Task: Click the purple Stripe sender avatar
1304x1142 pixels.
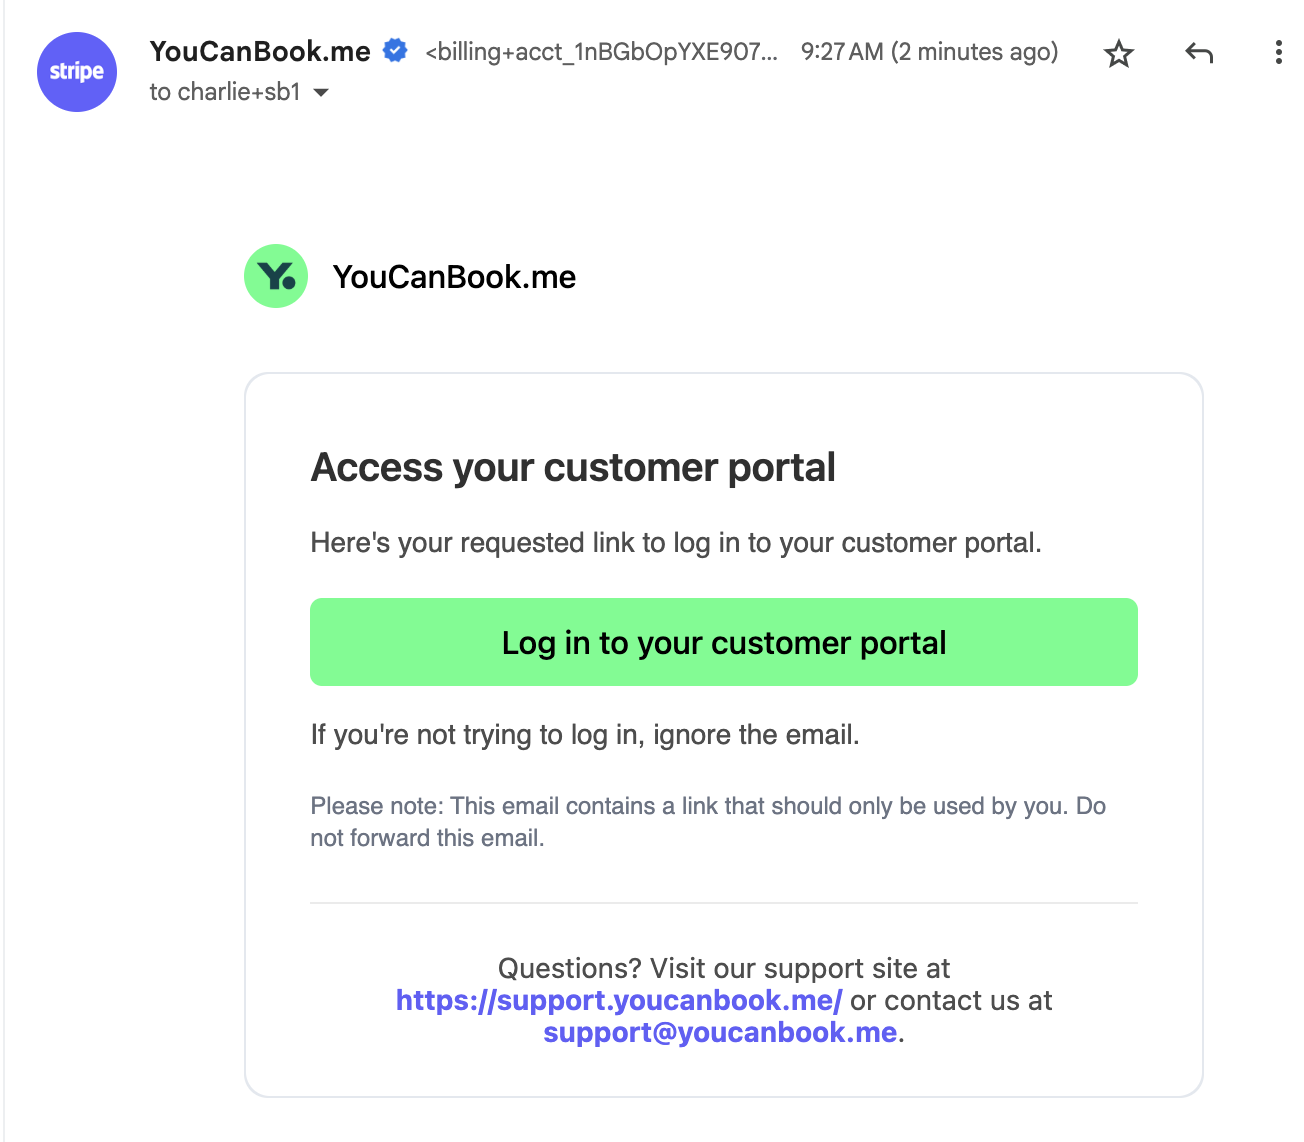Action: 77,72
